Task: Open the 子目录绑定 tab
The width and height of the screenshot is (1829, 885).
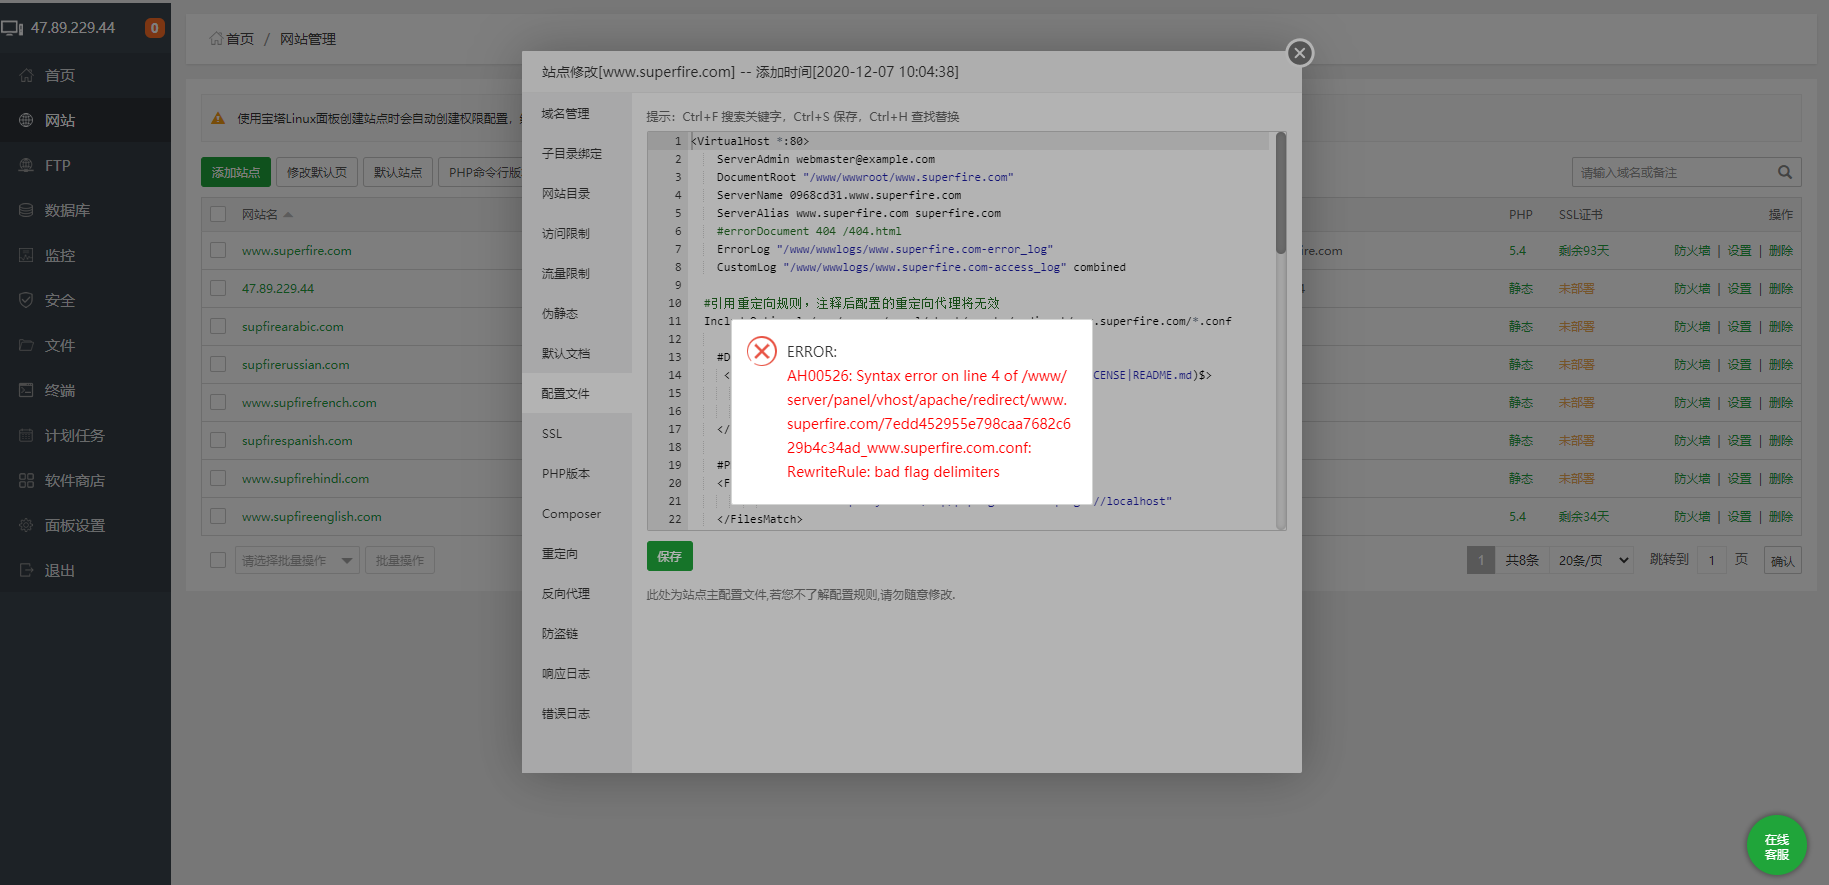Action: (x=577, y=154)
